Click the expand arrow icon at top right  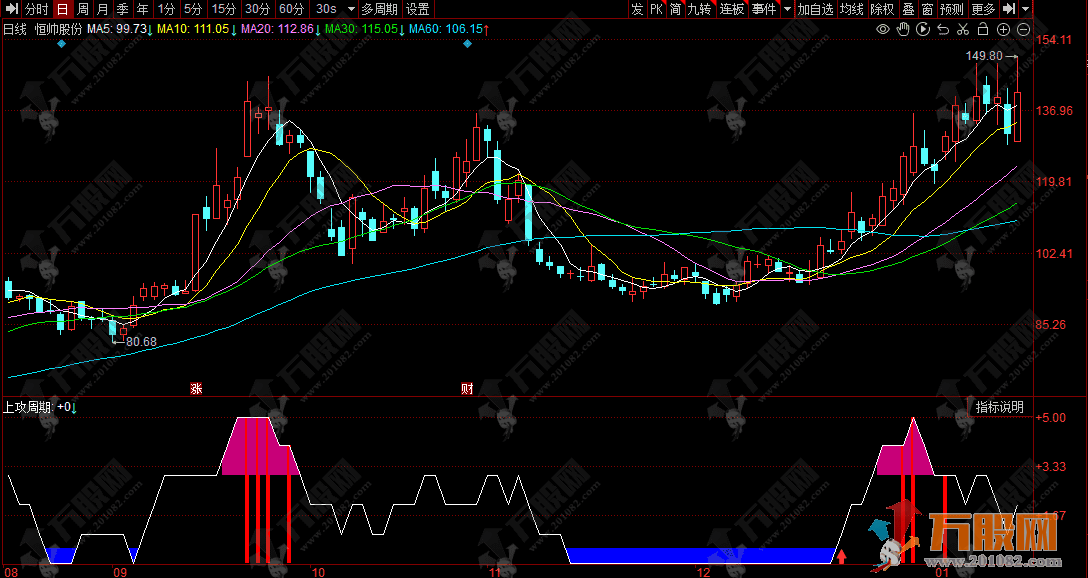click(x=1008, y=9)
